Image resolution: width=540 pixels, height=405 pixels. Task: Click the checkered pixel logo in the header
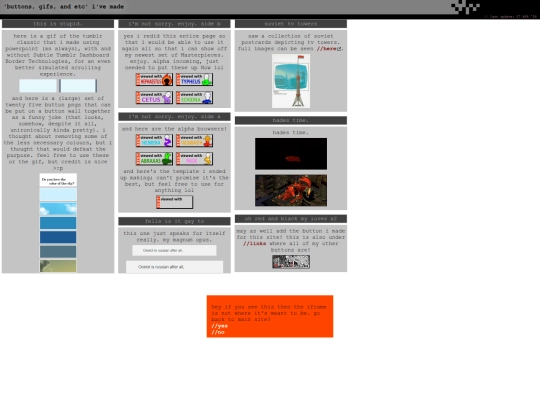click(x=466, y=7)
